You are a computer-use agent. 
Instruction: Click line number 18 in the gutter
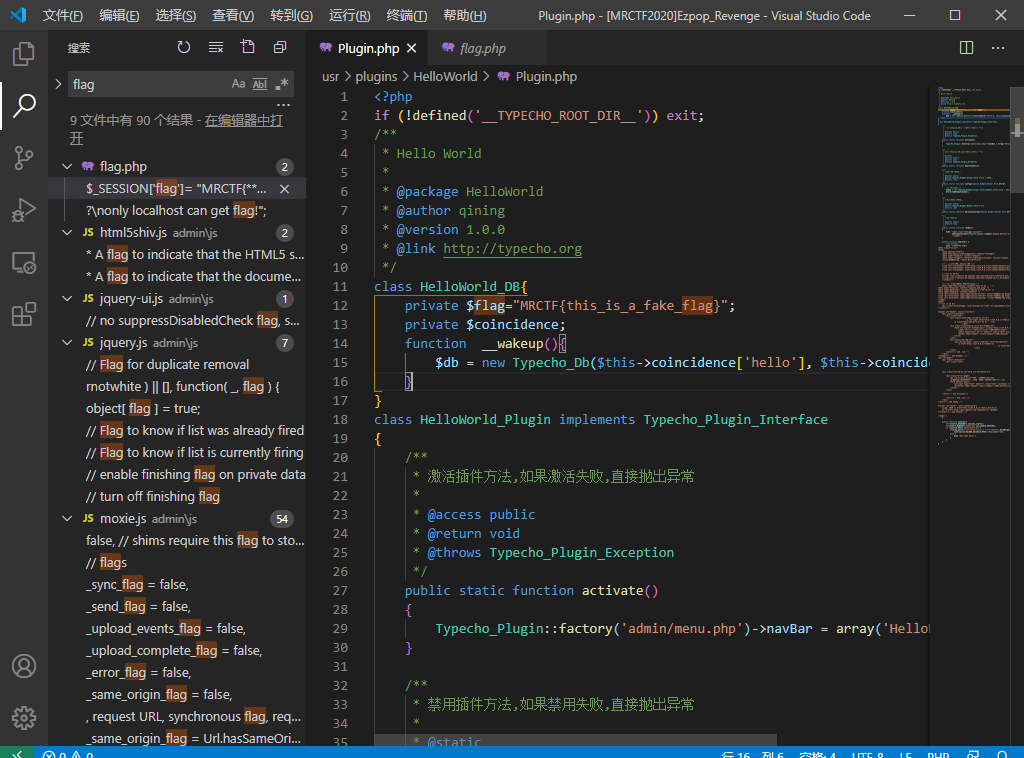(340, 420)
